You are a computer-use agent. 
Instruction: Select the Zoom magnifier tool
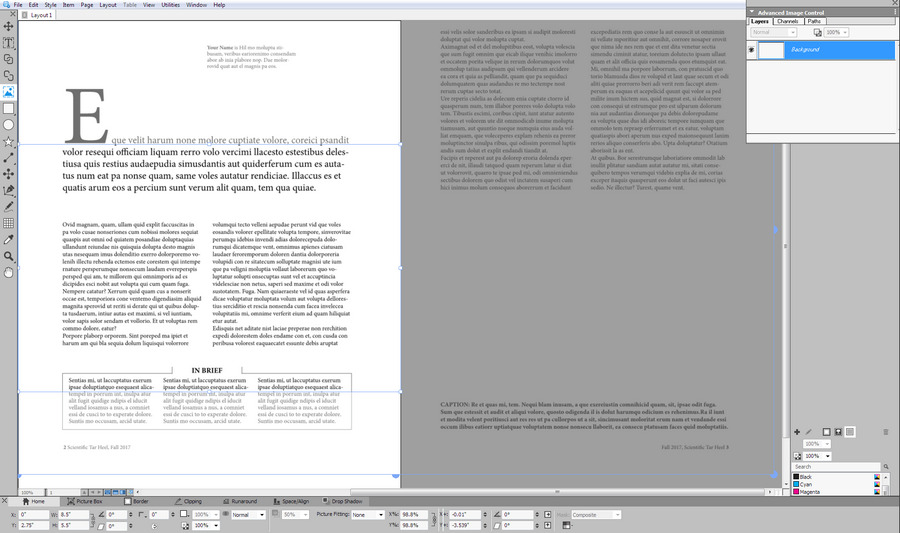click(9, 255)
